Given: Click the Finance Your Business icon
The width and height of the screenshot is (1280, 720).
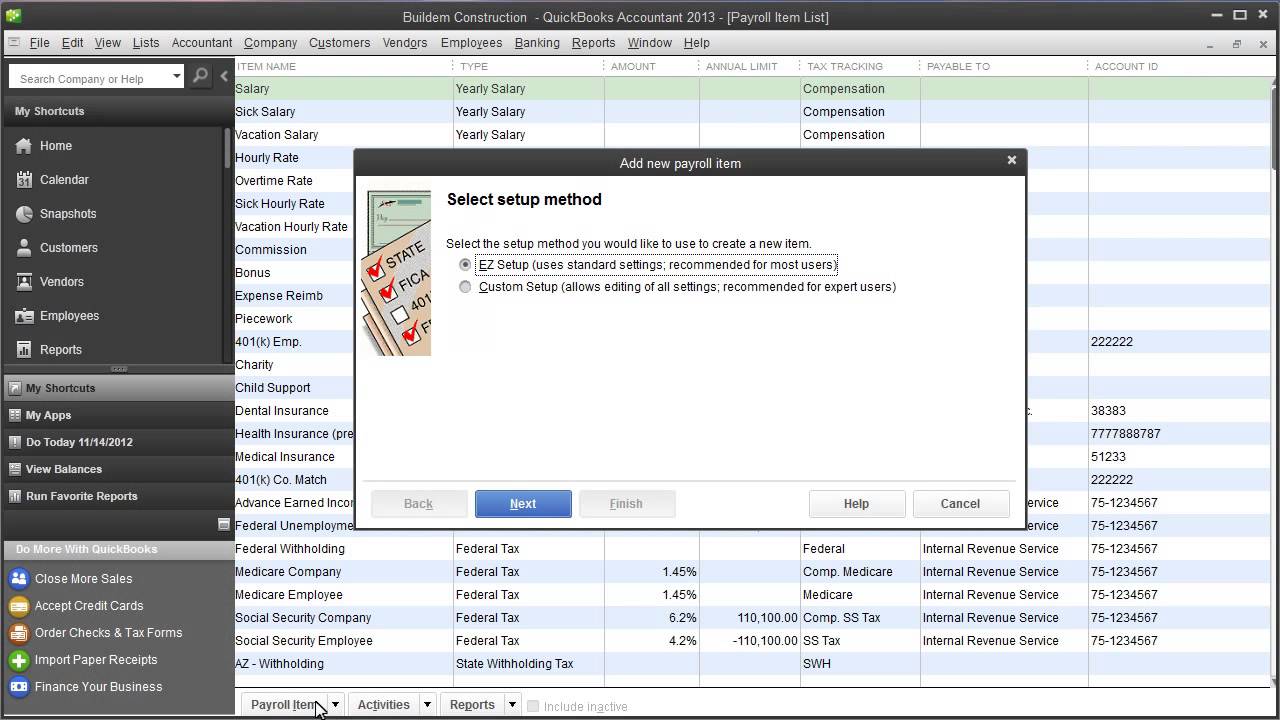Looking at the screenshot, I should pos(18,687).
